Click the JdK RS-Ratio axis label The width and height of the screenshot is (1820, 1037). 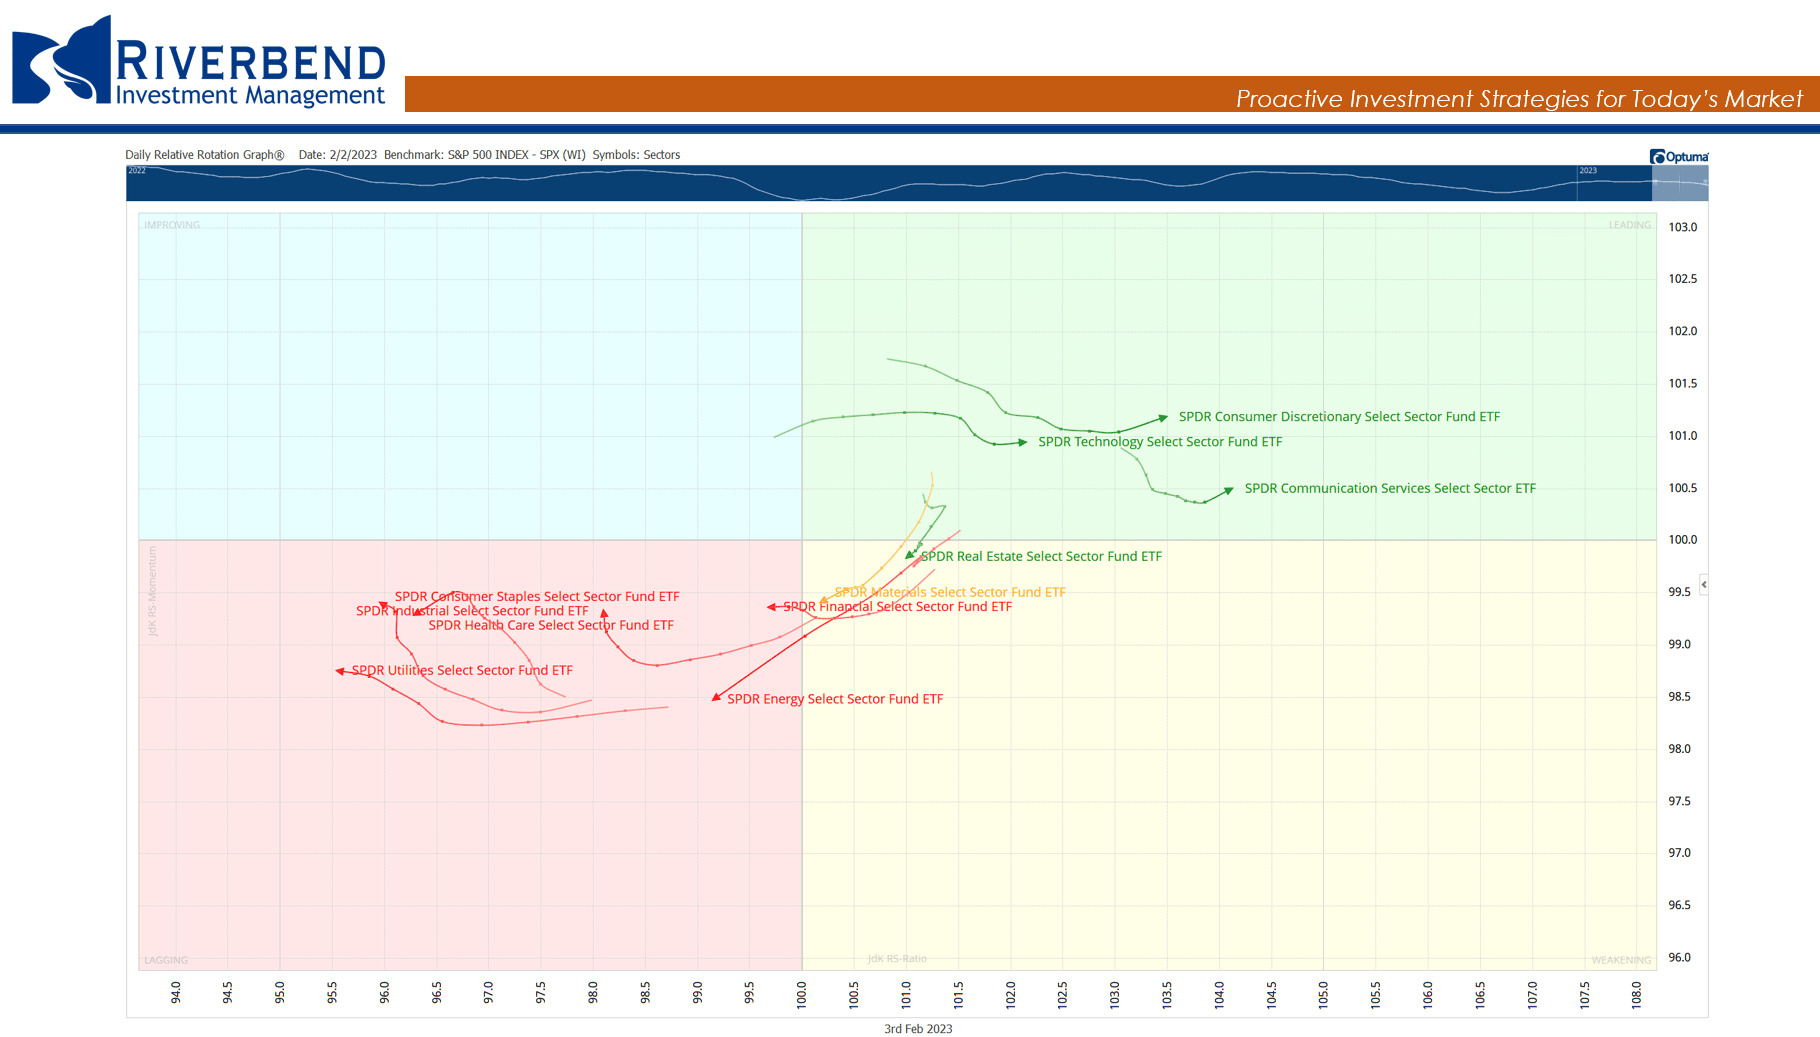[897, 959]
